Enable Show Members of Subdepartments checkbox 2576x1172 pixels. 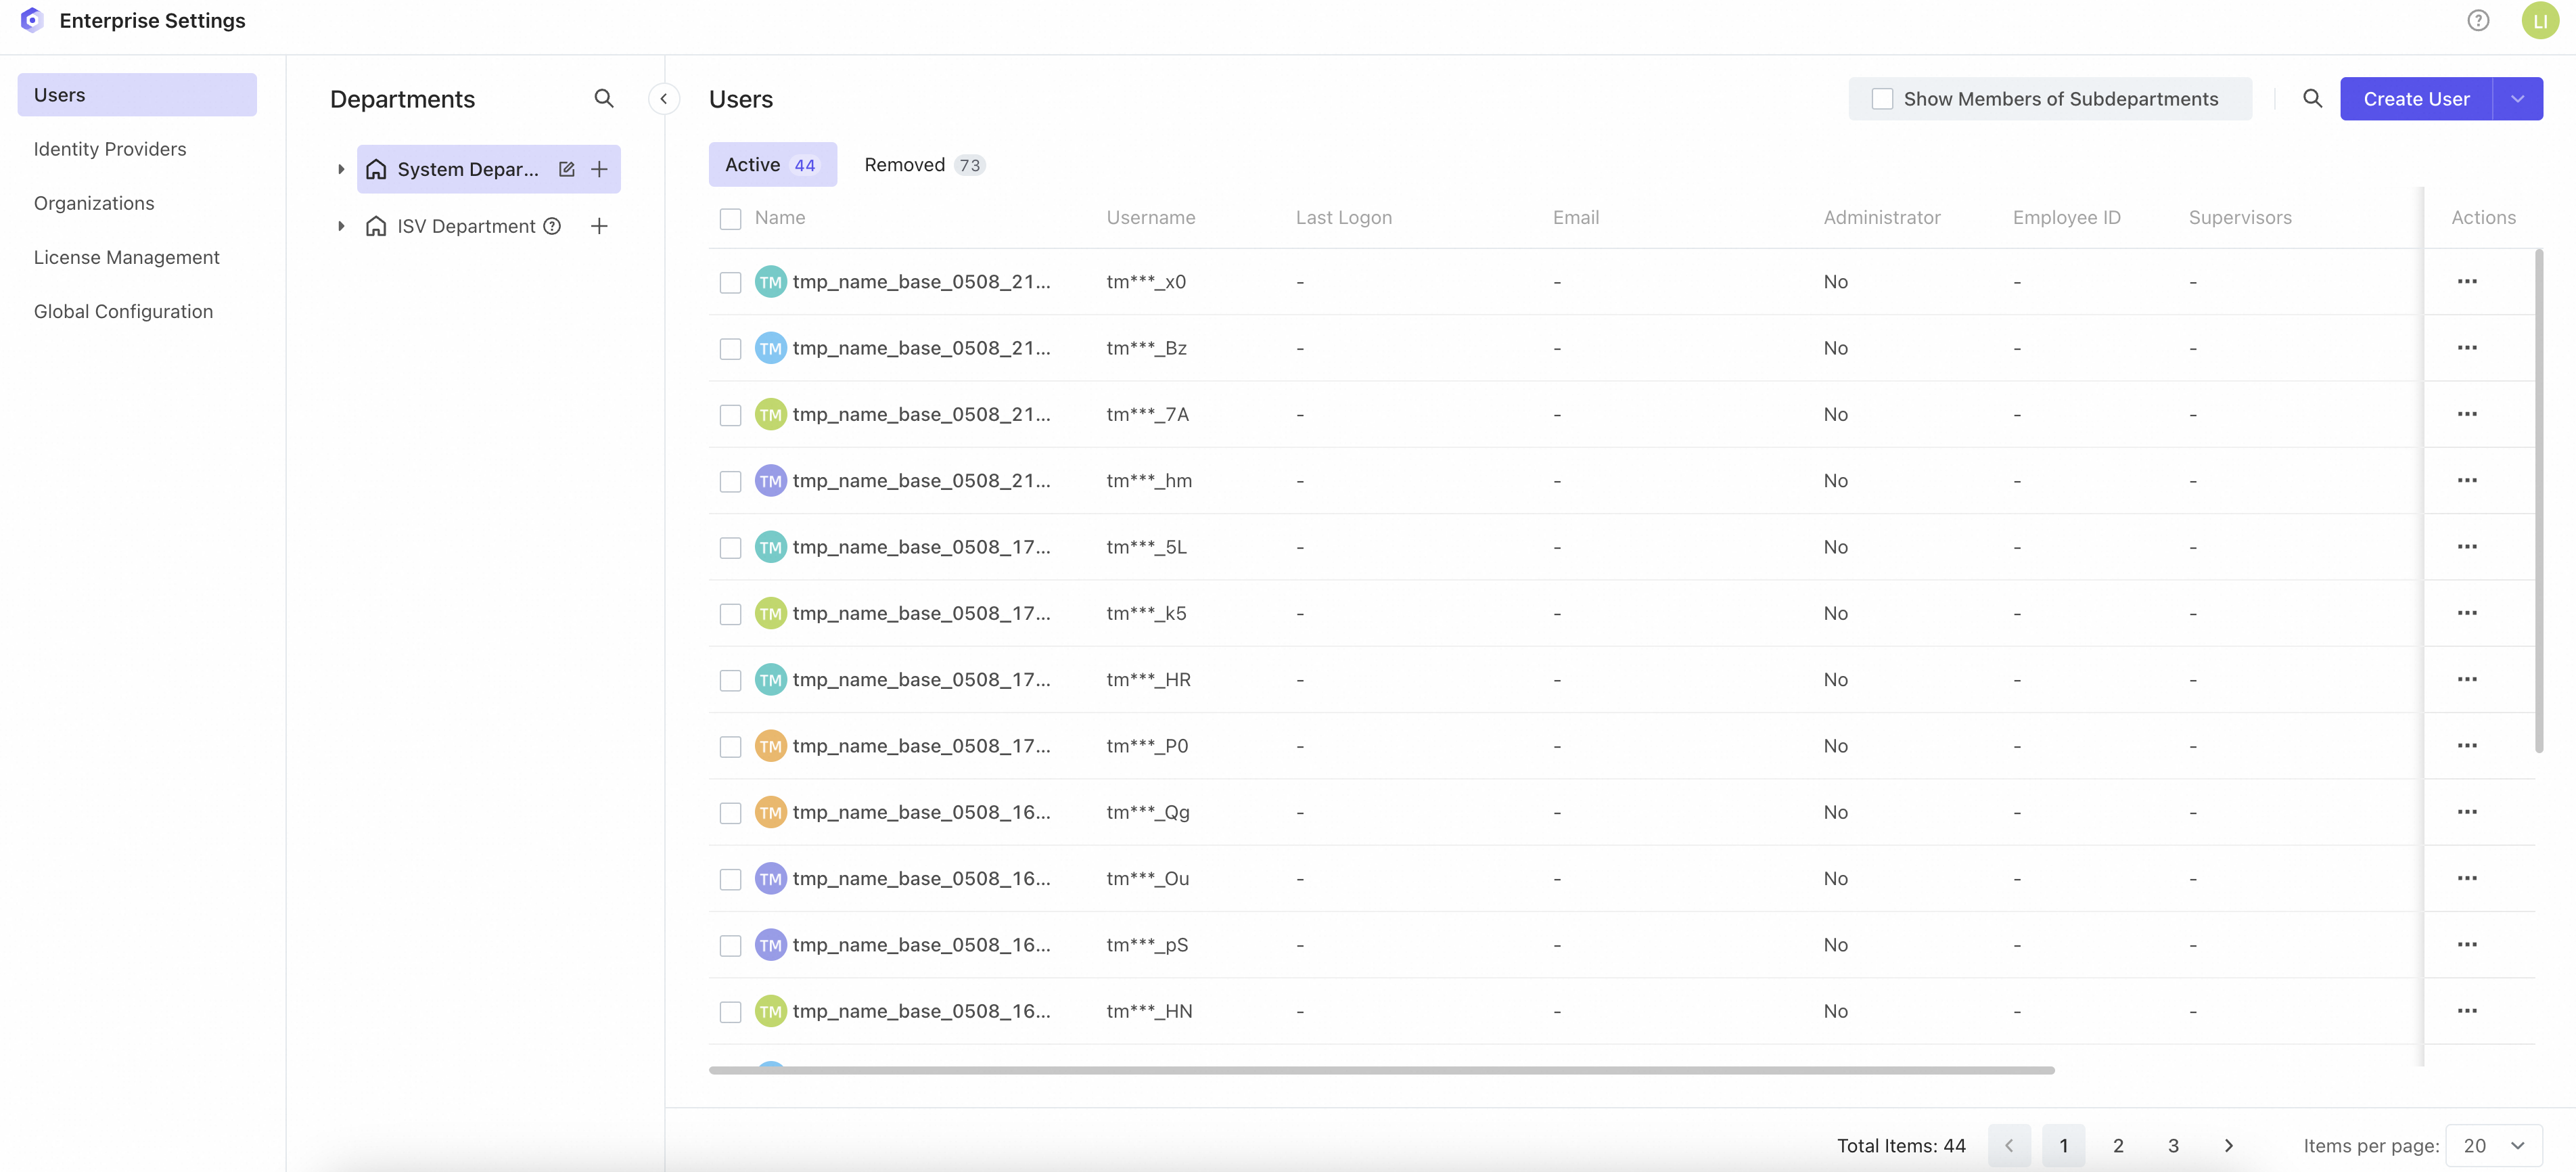coord(1882,99)
